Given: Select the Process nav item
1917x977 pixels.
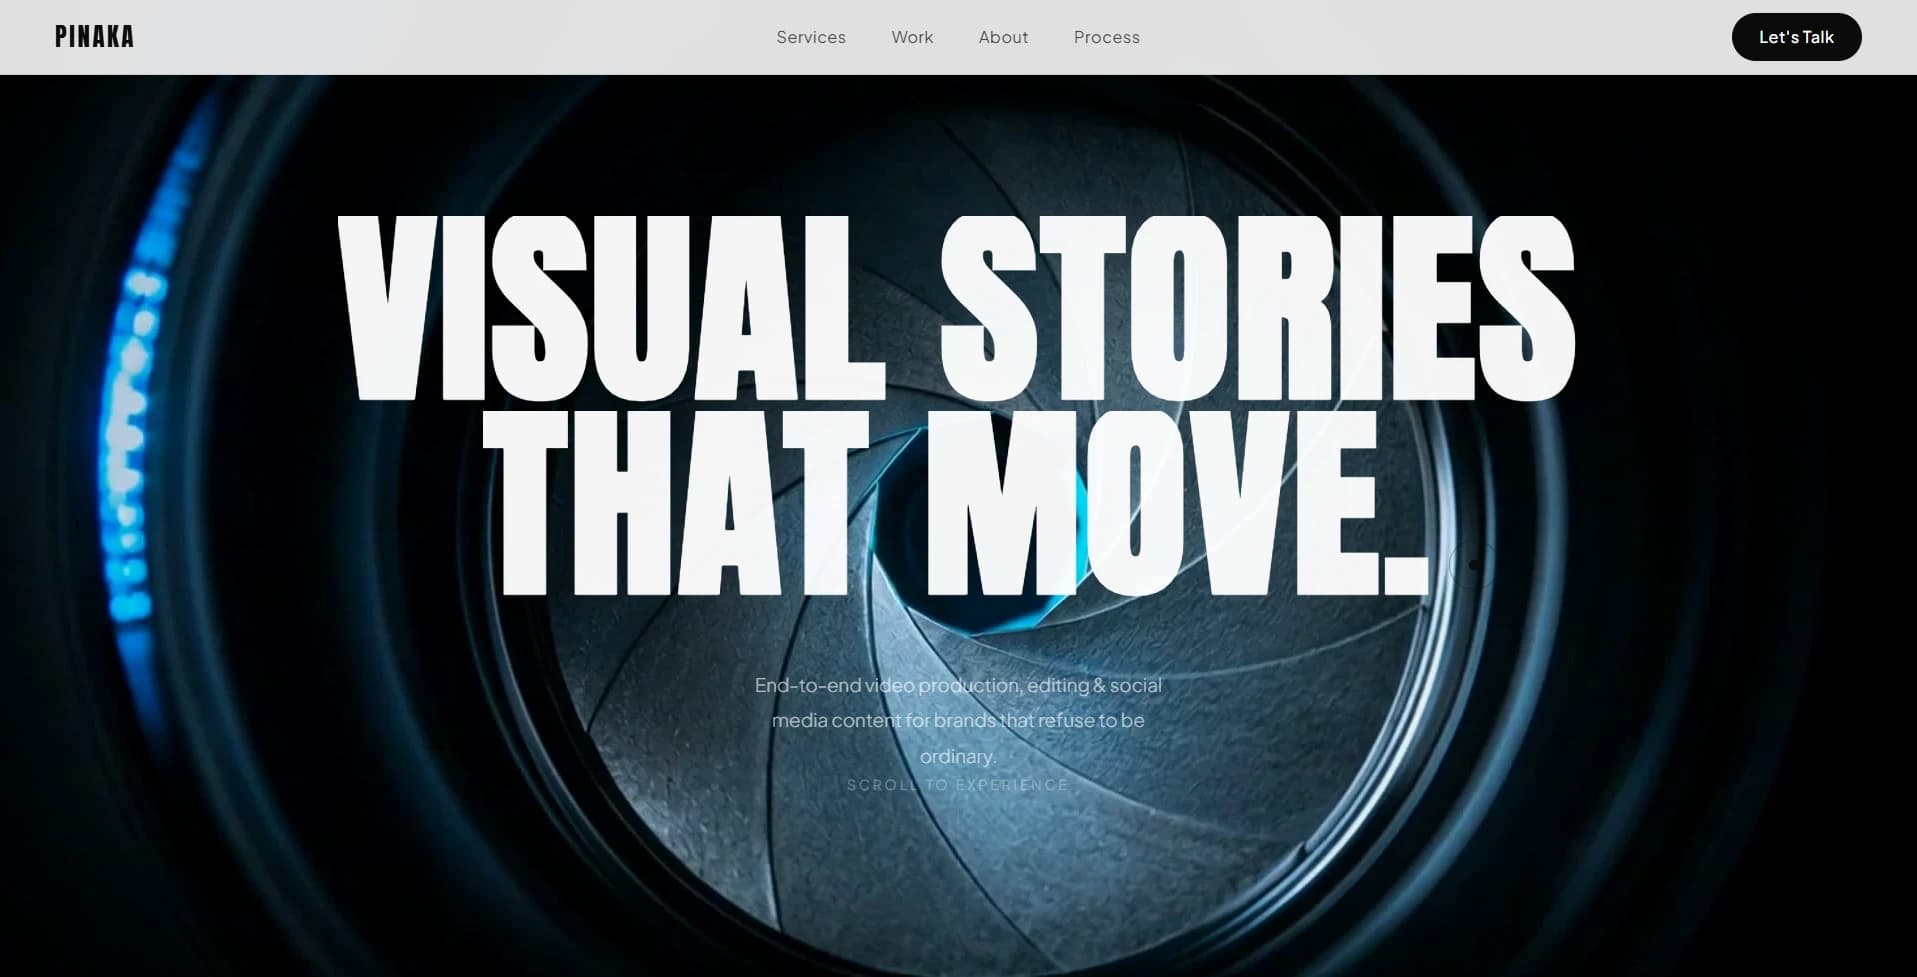Looking at the screenshot, I should [1107, 37].
